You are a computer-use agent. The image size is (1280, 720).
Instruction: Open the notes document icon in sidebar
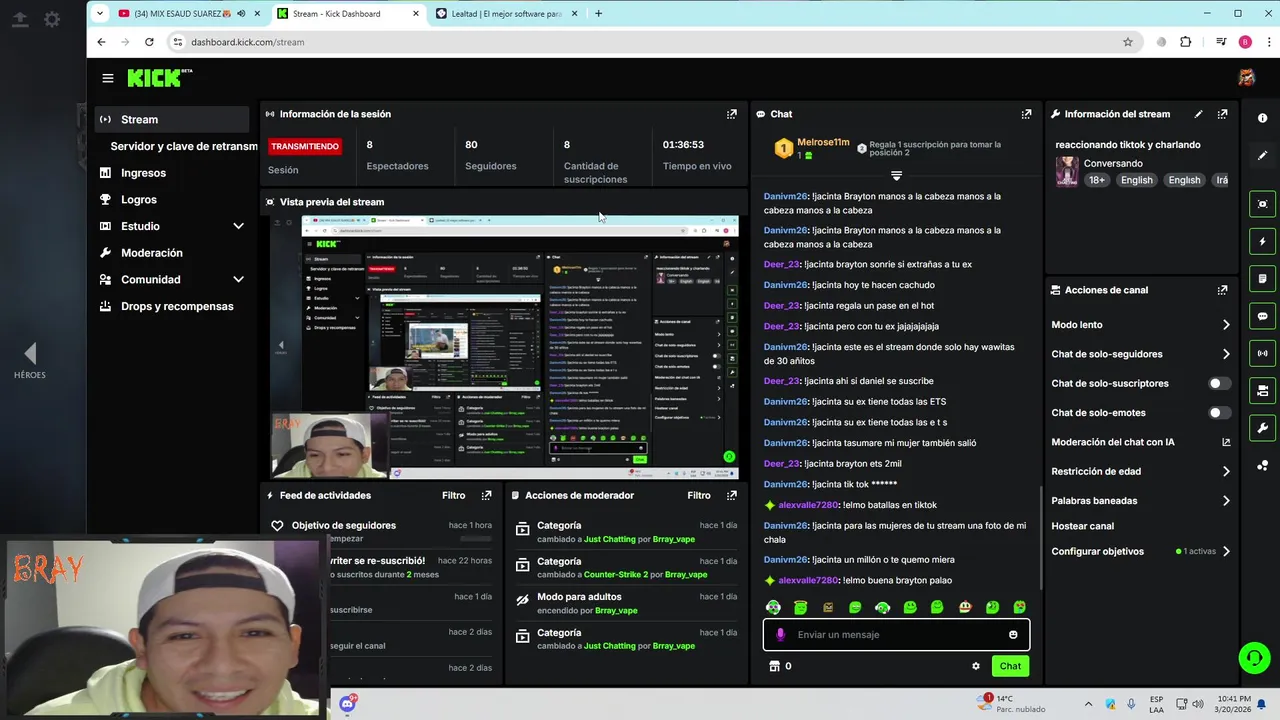(x=1262, y=279)
